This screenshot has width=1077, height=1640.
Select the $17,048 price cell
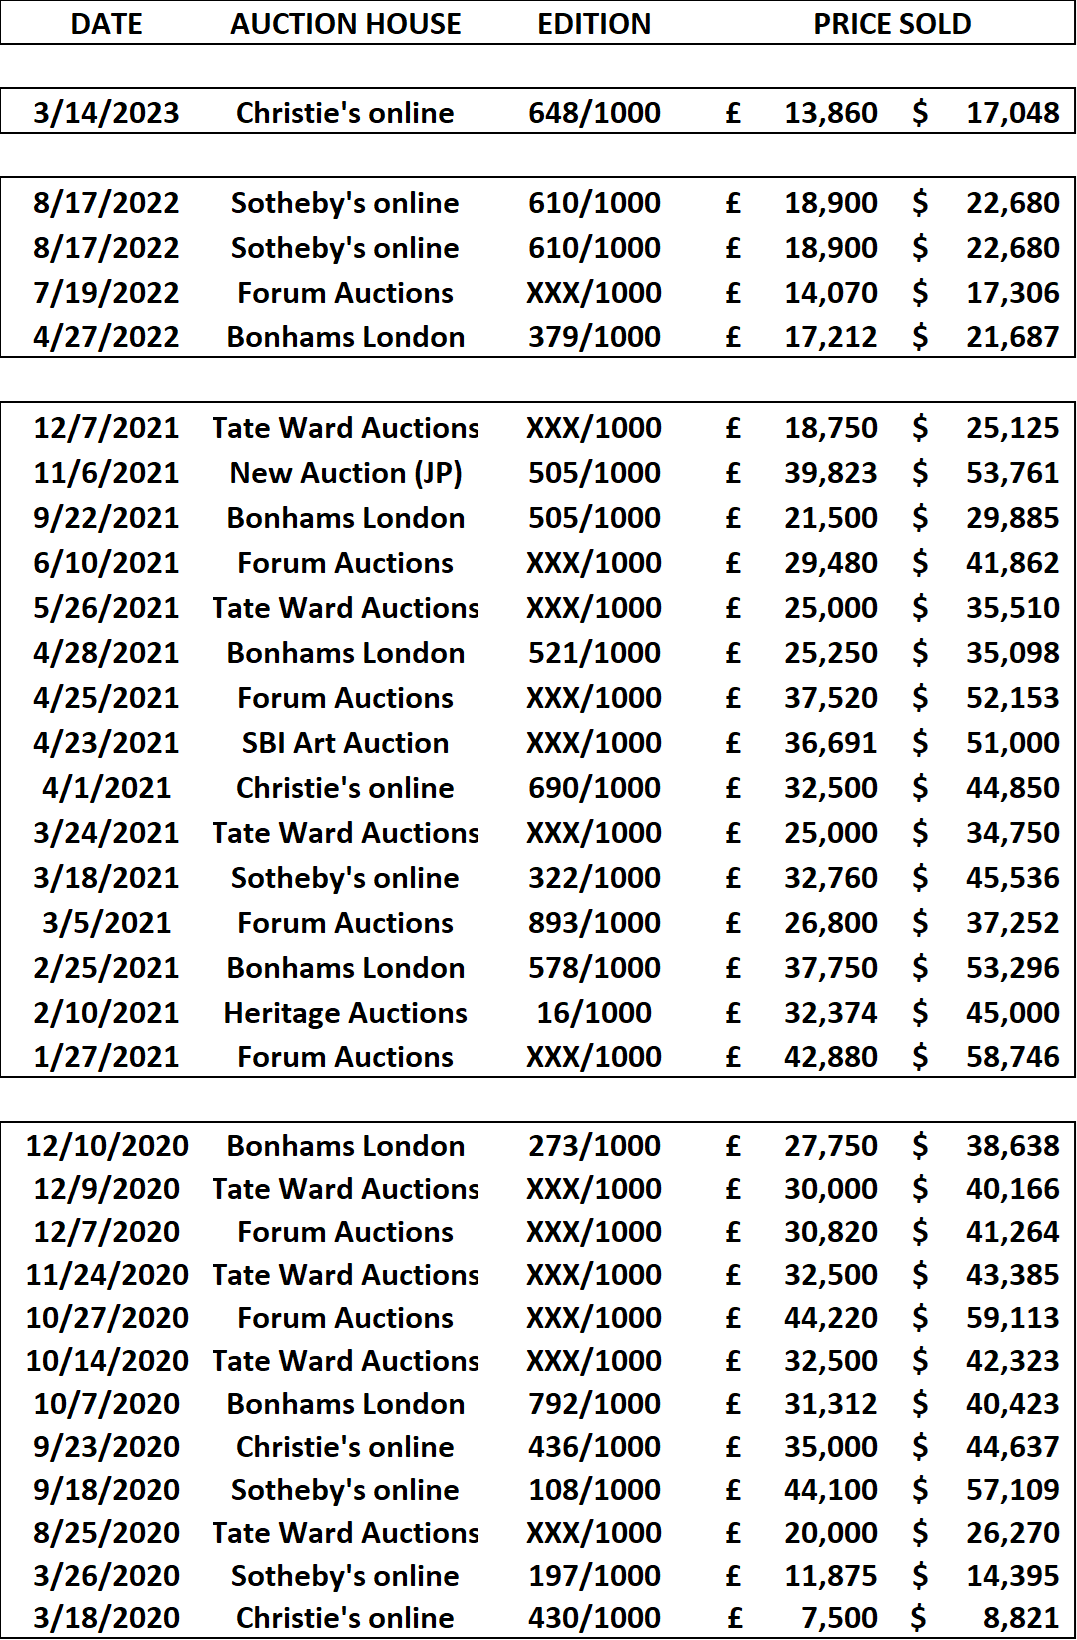[986, 113]
